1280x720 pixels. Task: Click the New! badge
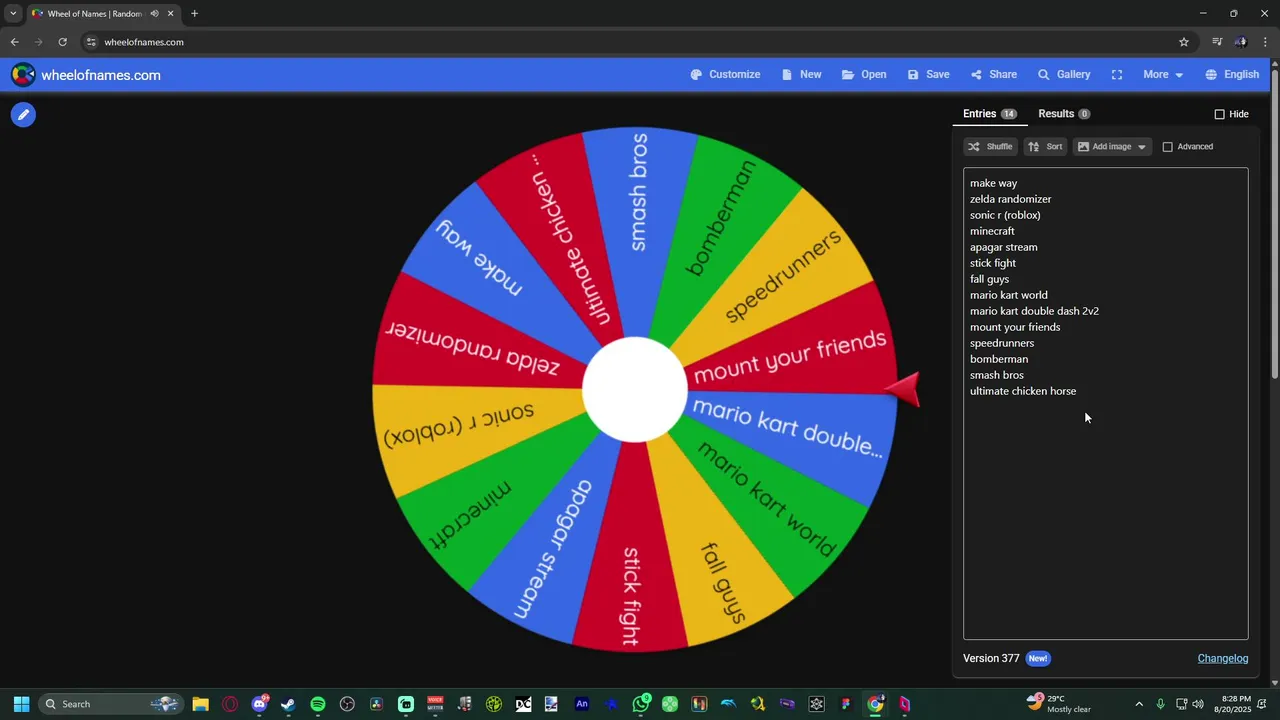pyautogui.click(x=1038, y=658)
